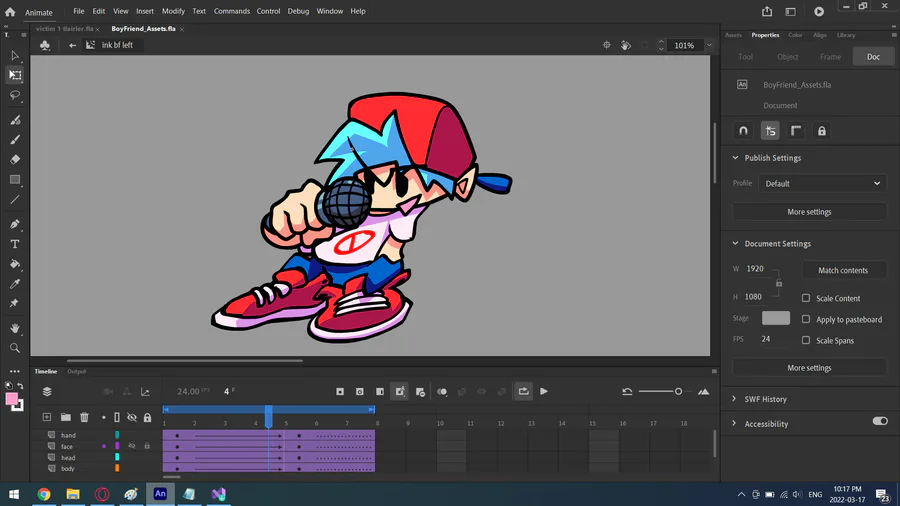Click More settings under Document Settings
Screen dimensions: 900x506
click(x=809, y=368)
